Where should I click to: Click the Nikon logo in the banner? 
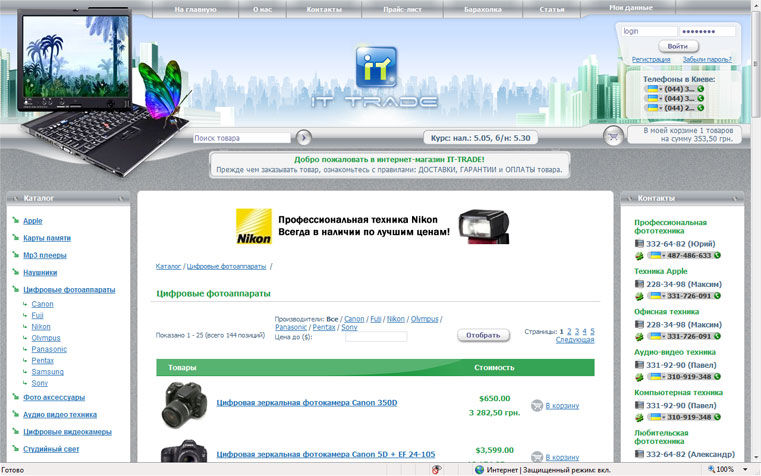point(253,227)
